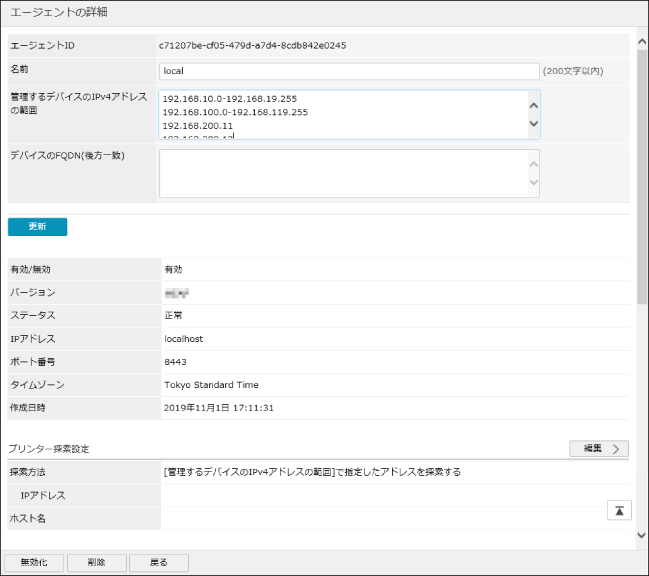Click the page scrollbar up arrow

(x=640, y=41)
